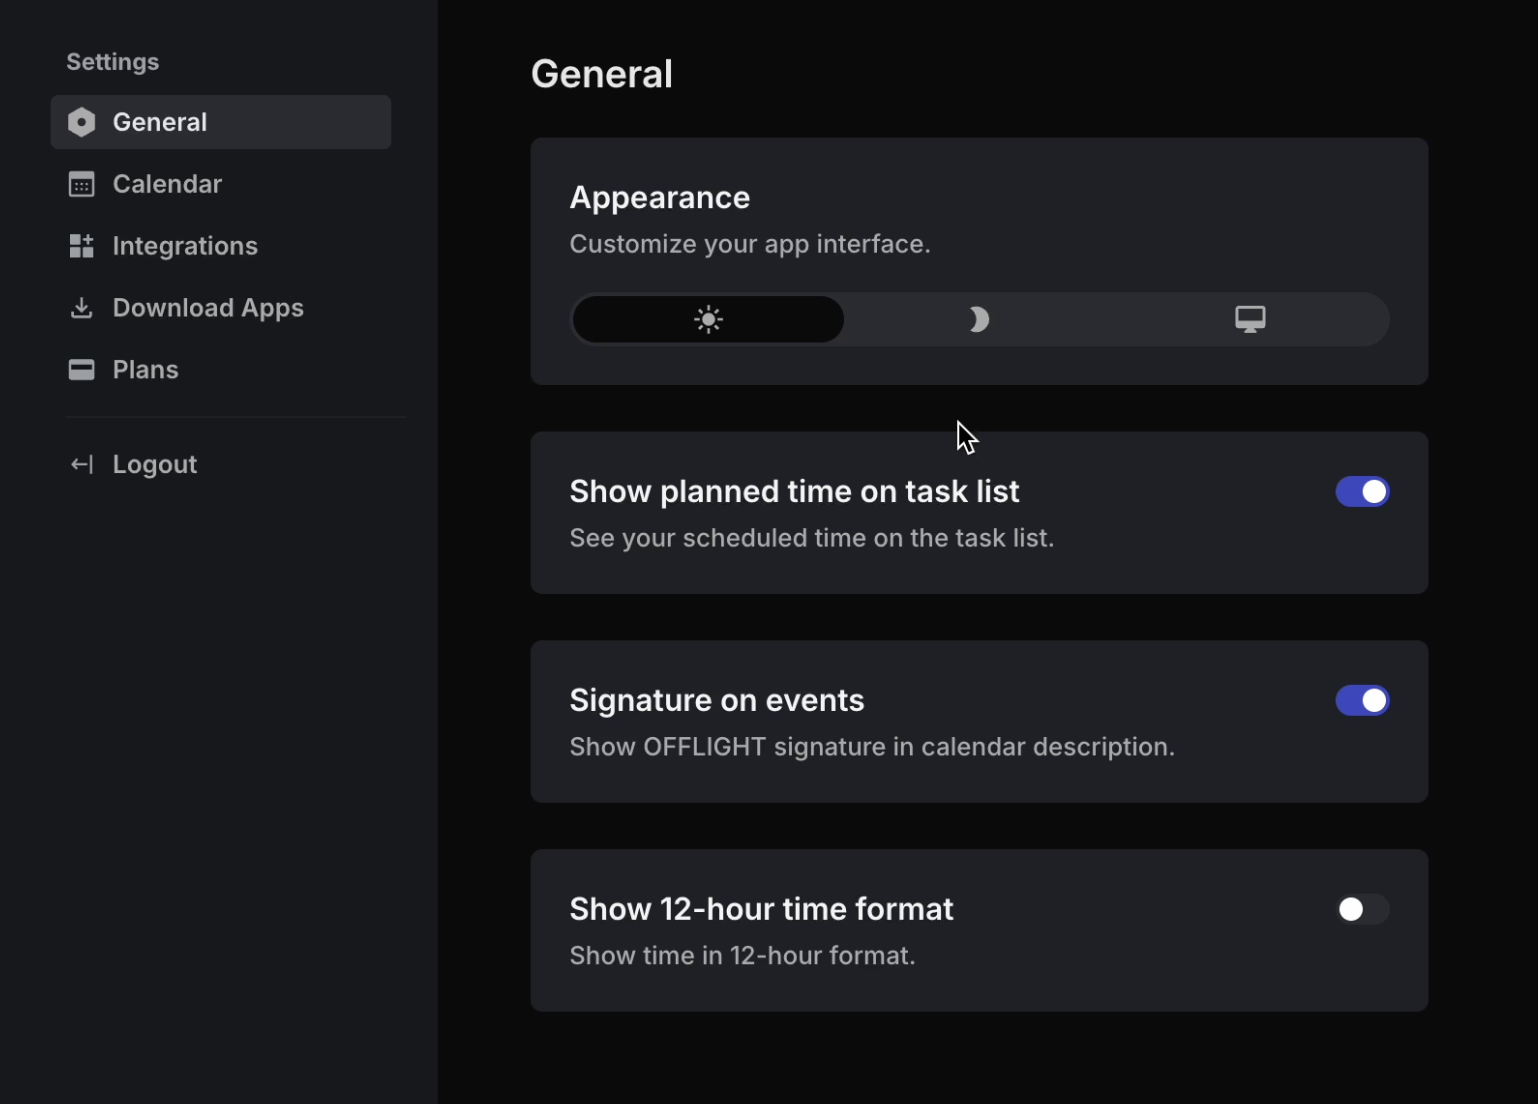Viewport: 1538px width, 1104px height.
Task: Click the Appearance section heading
Action: click(659, 198)
